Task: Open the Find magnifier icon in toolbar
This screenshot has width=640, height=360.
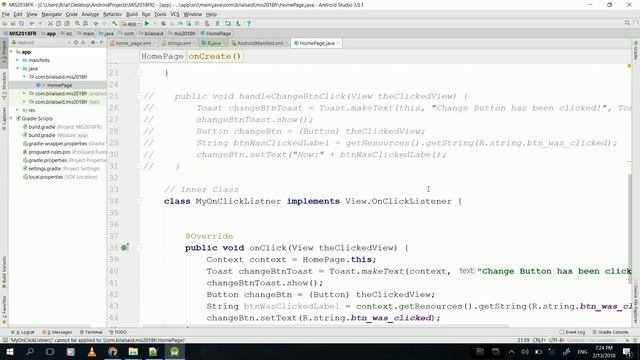Action: pyautogui.click(x=77, y=24)
